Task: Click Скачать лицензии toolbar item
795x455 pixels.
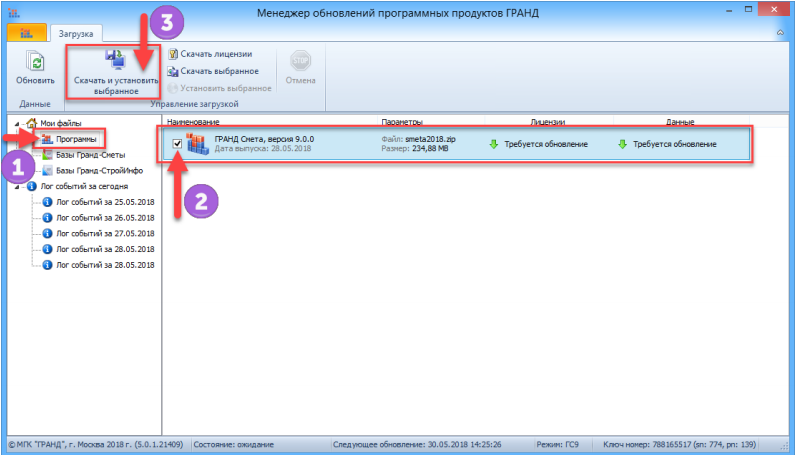Action: tap(210, 54)
